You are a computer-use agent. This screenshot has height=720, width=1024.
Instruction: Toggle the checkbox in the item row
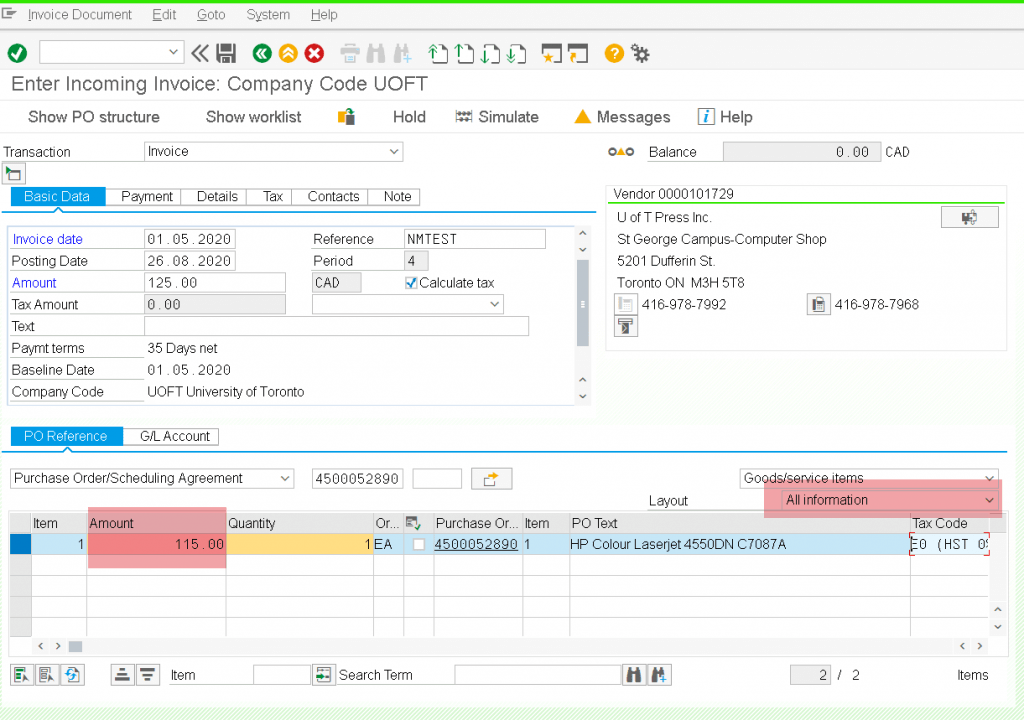418,544
